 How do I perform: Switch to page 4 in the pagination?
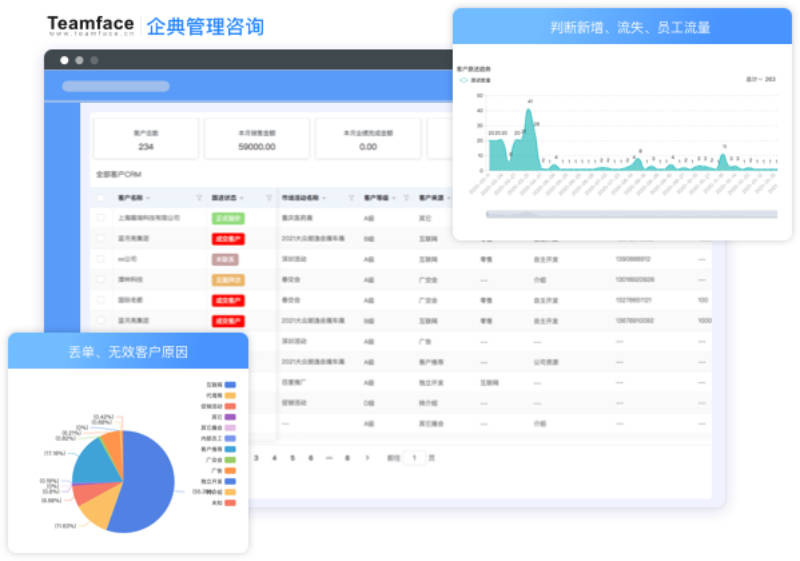coord(274,457)
